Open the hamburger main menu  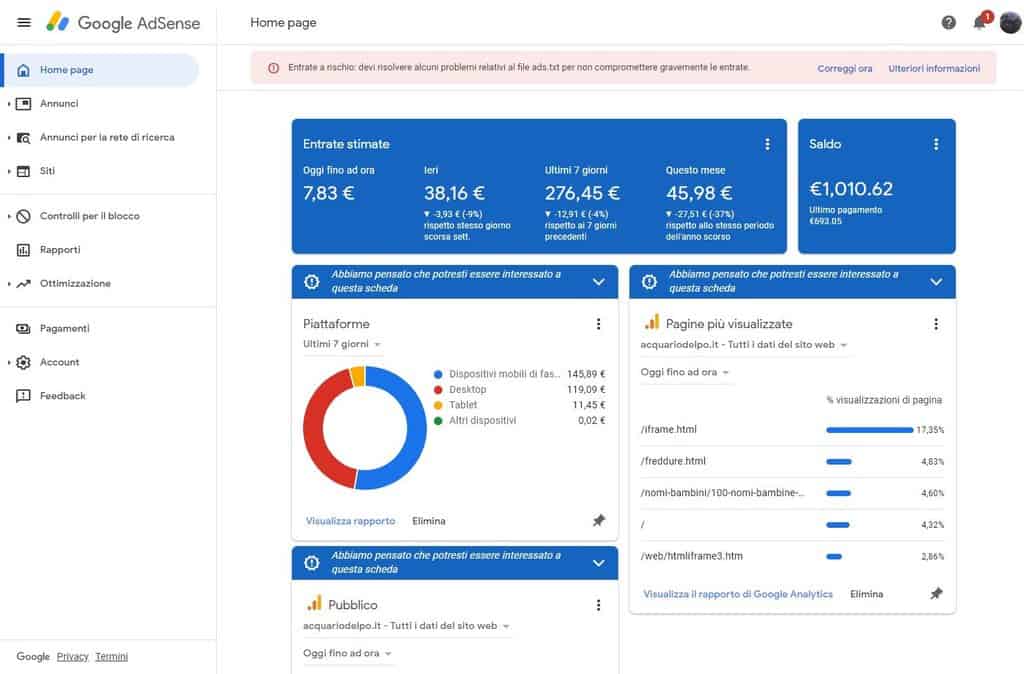pos(24,23)
